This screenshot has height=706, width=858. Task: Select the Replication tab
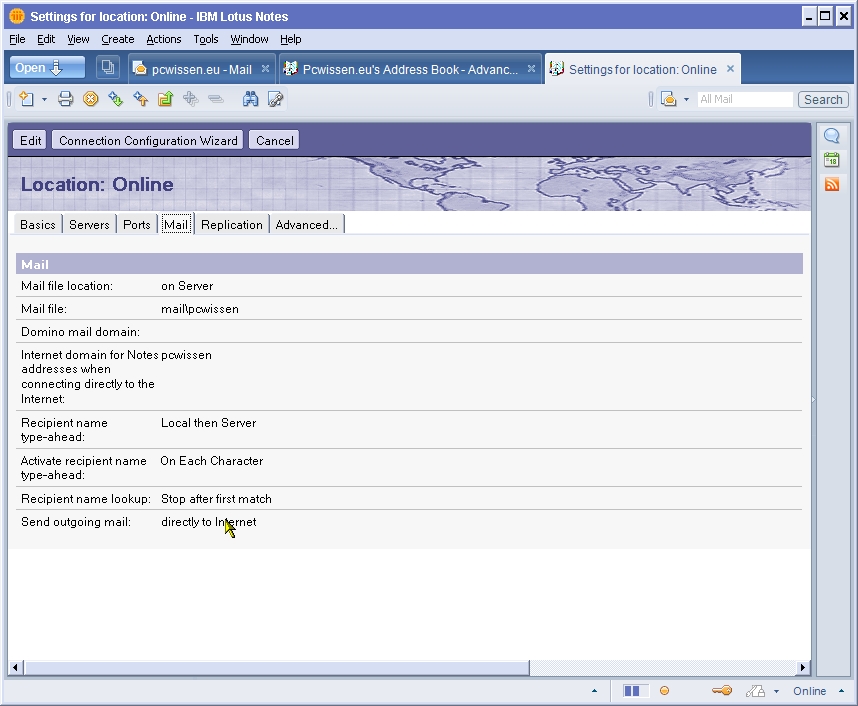pyautogui.click(x=232, y=224)
